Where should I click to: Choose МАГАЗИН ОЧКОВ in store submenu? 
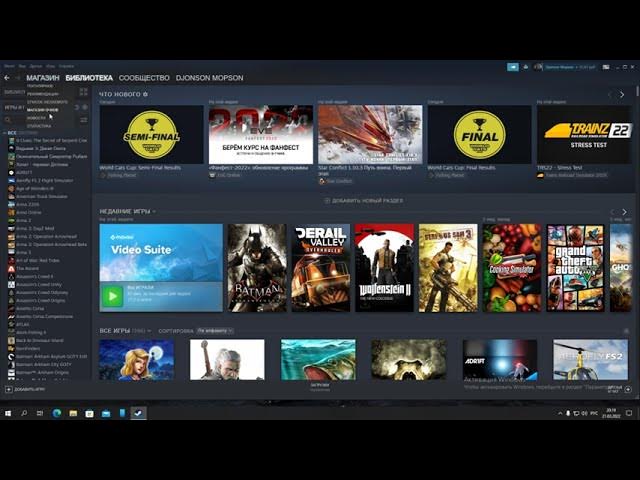42,110
